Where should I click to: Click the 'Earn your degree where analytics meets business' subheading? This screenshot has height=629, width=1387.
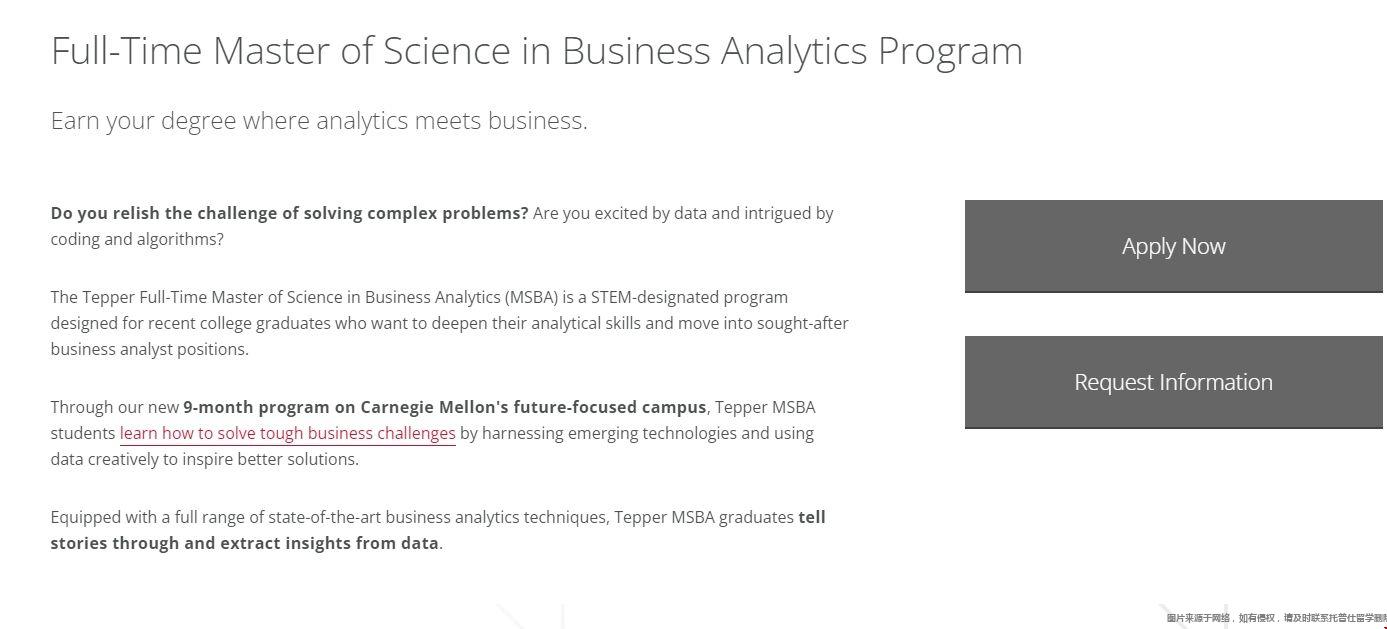click(x=319, y=121)
